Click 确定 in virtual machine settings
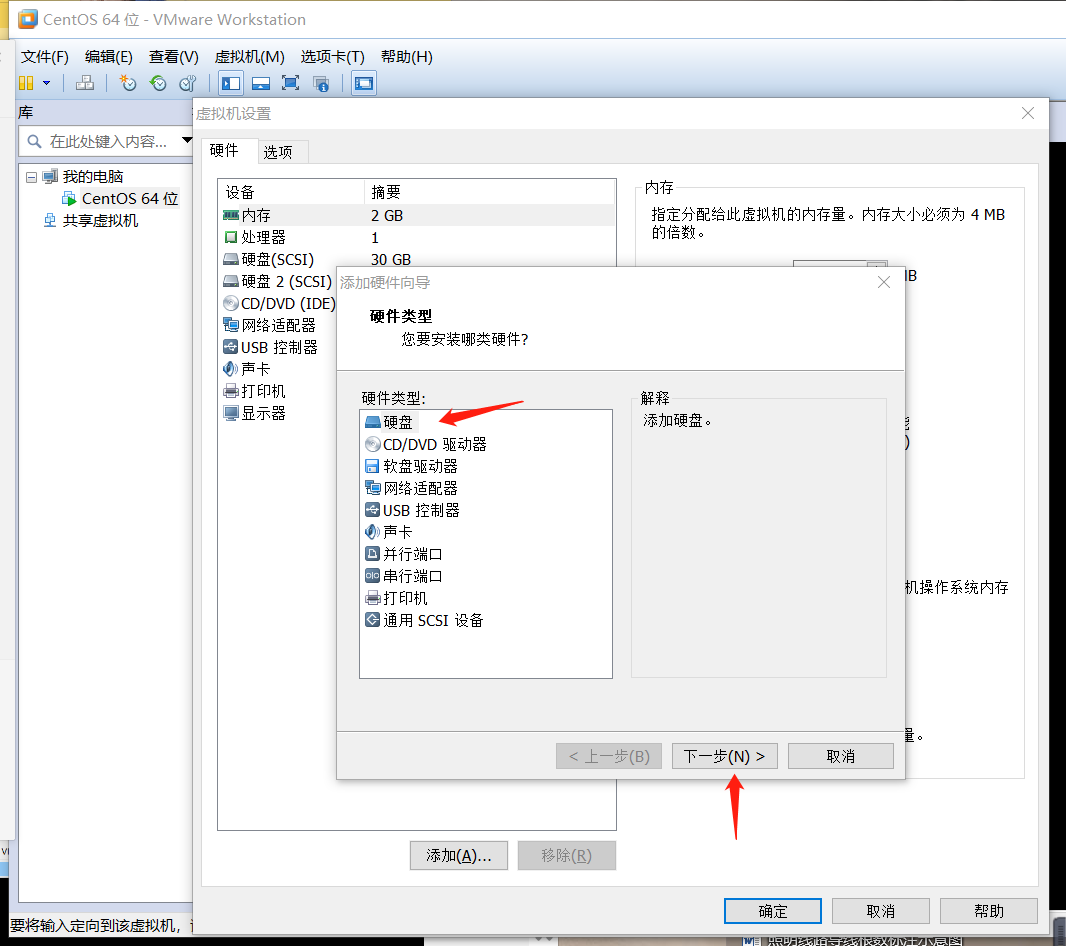This screenshot has width=1066, height=946. [772, 911]
